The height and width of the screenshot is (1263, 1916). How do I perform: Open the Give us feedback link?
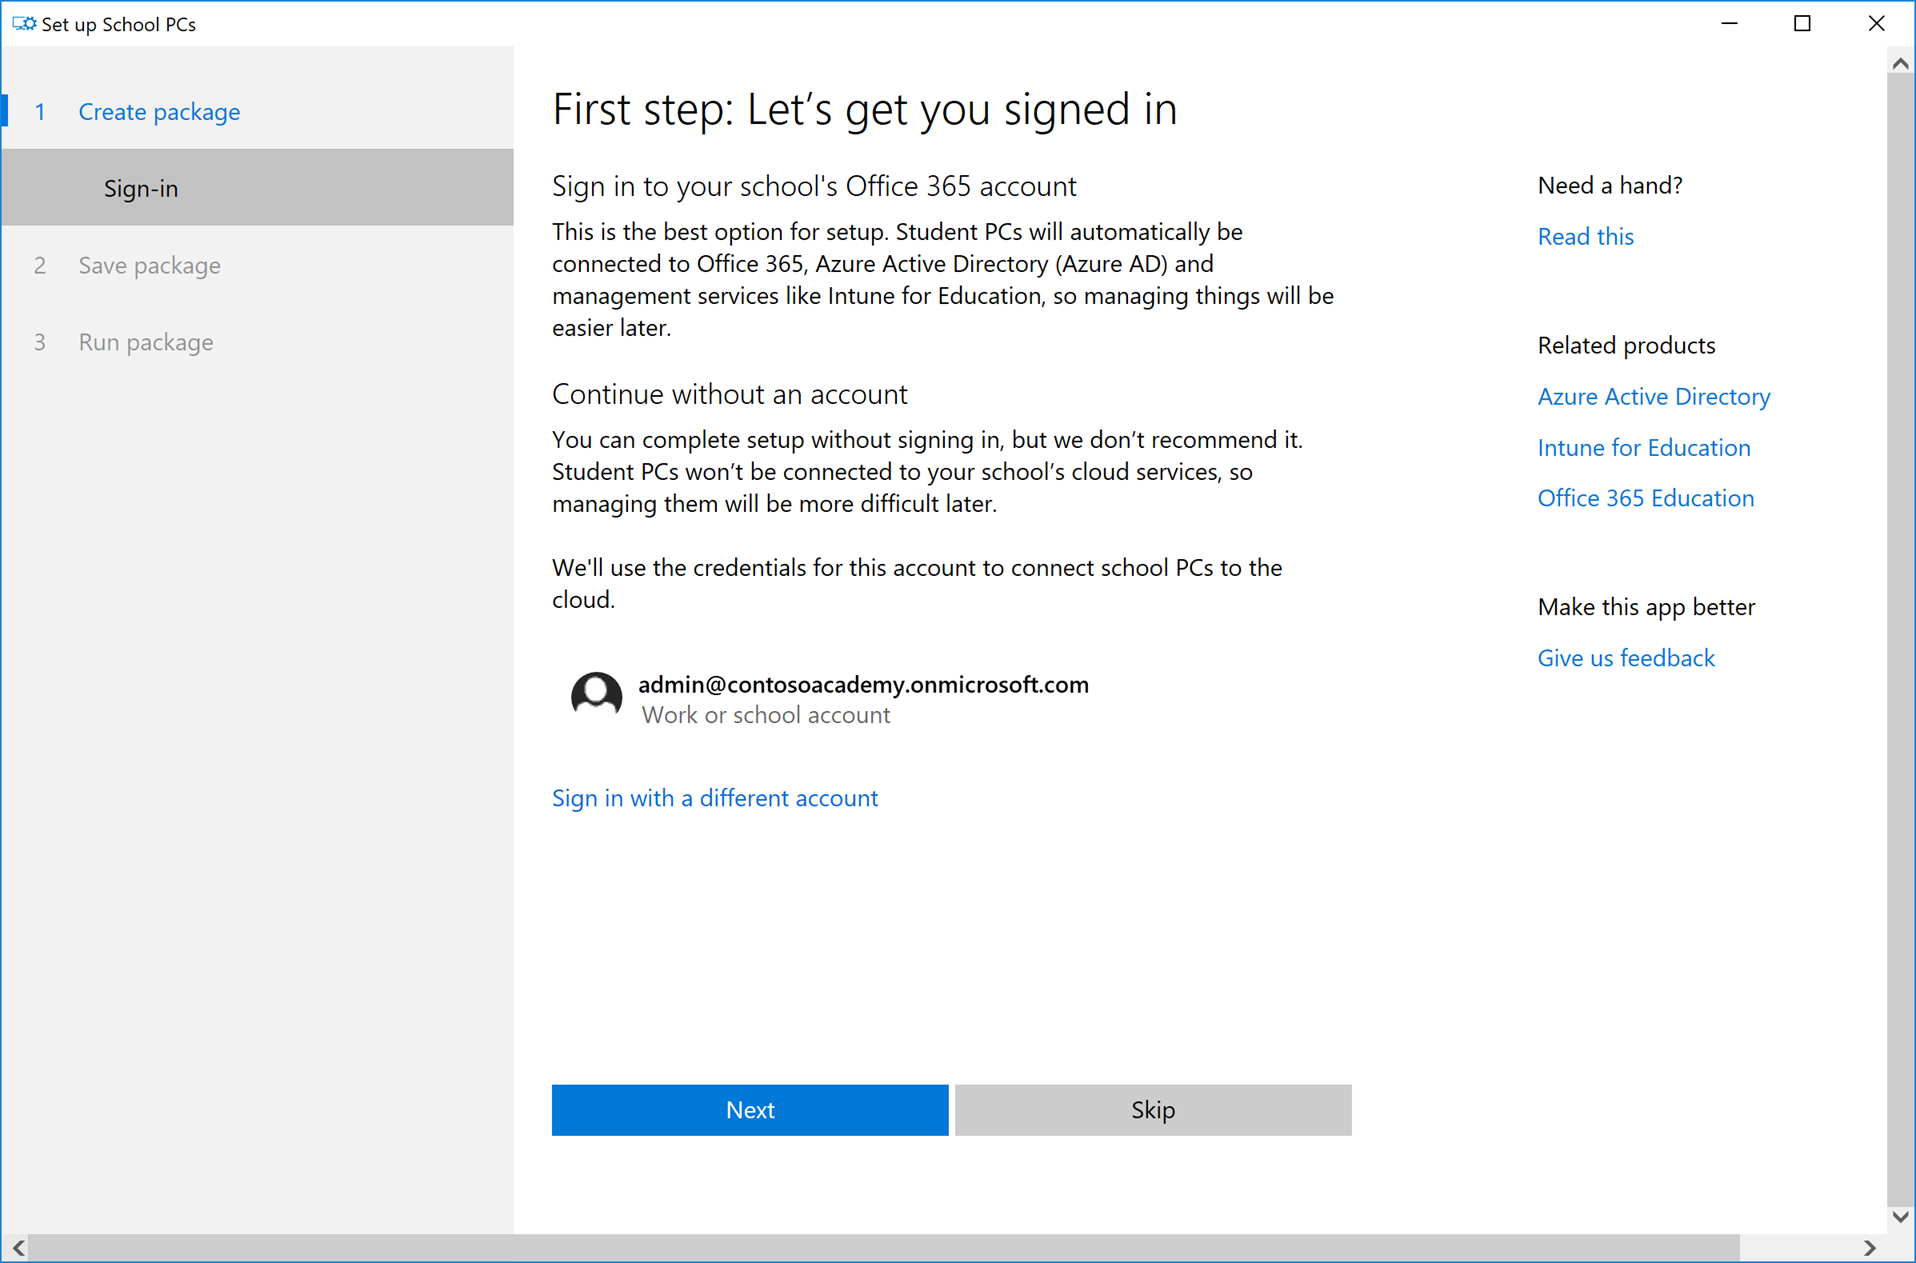point(1625,658)
